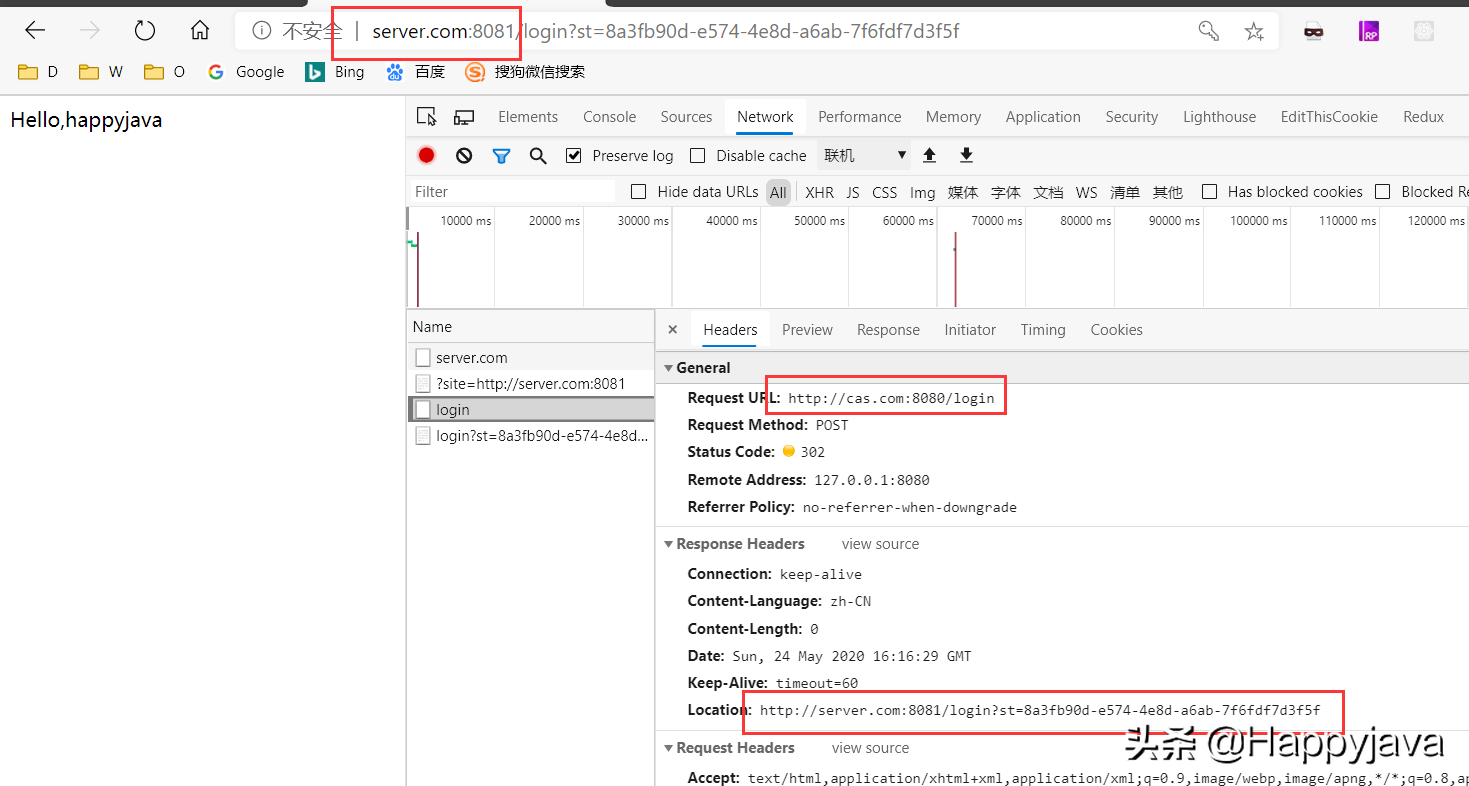Check the Blocked Requests filter

(x=1383, y=191)
